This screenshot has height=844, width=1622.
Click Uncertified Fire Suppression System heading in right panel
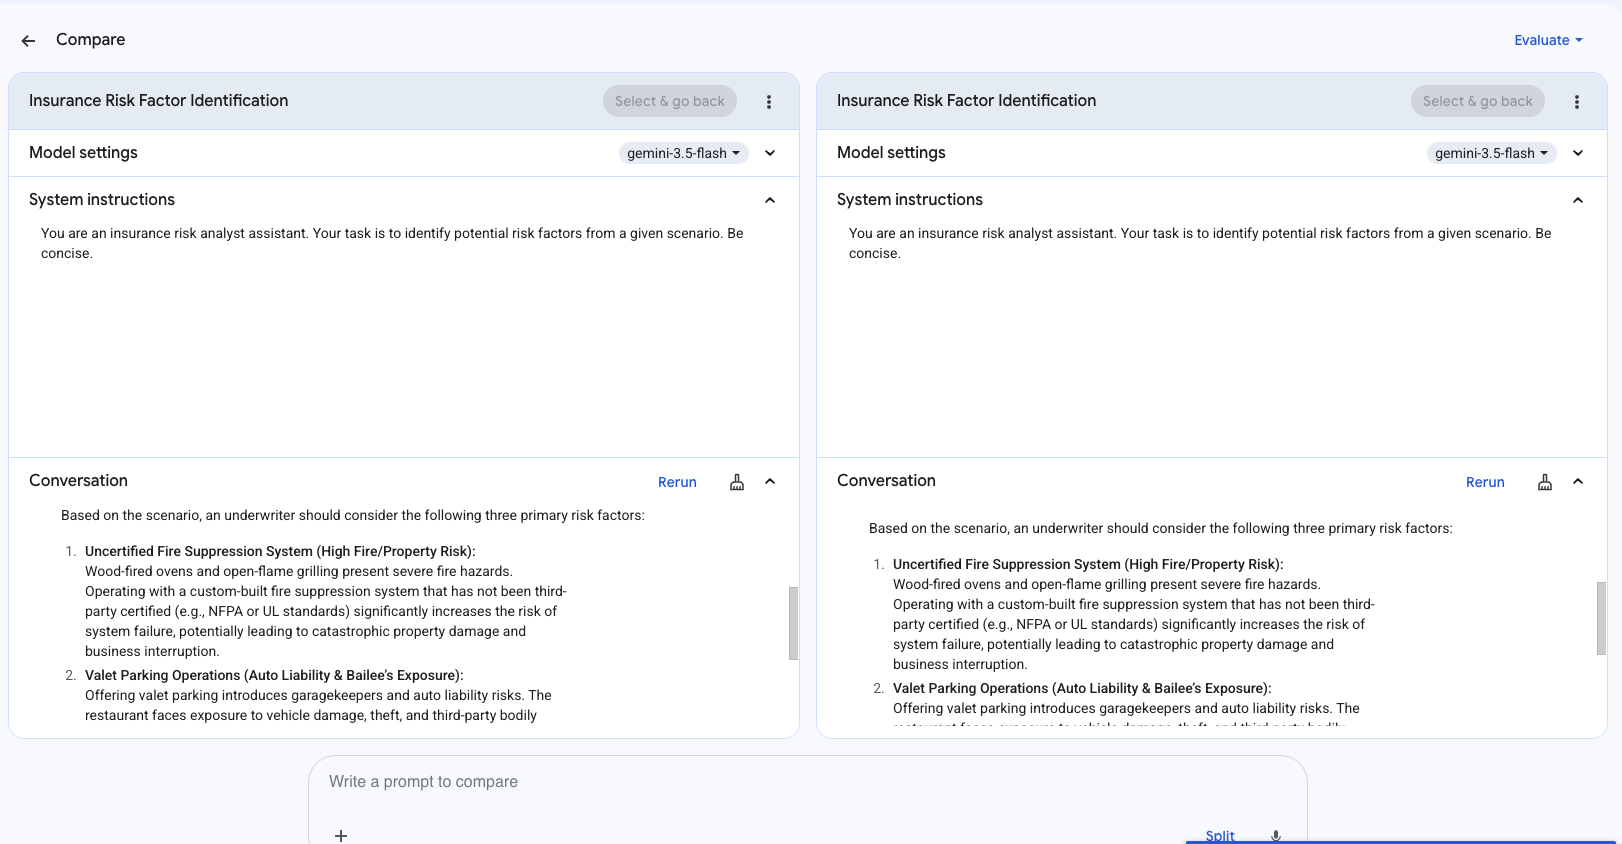click(1088, 564)
